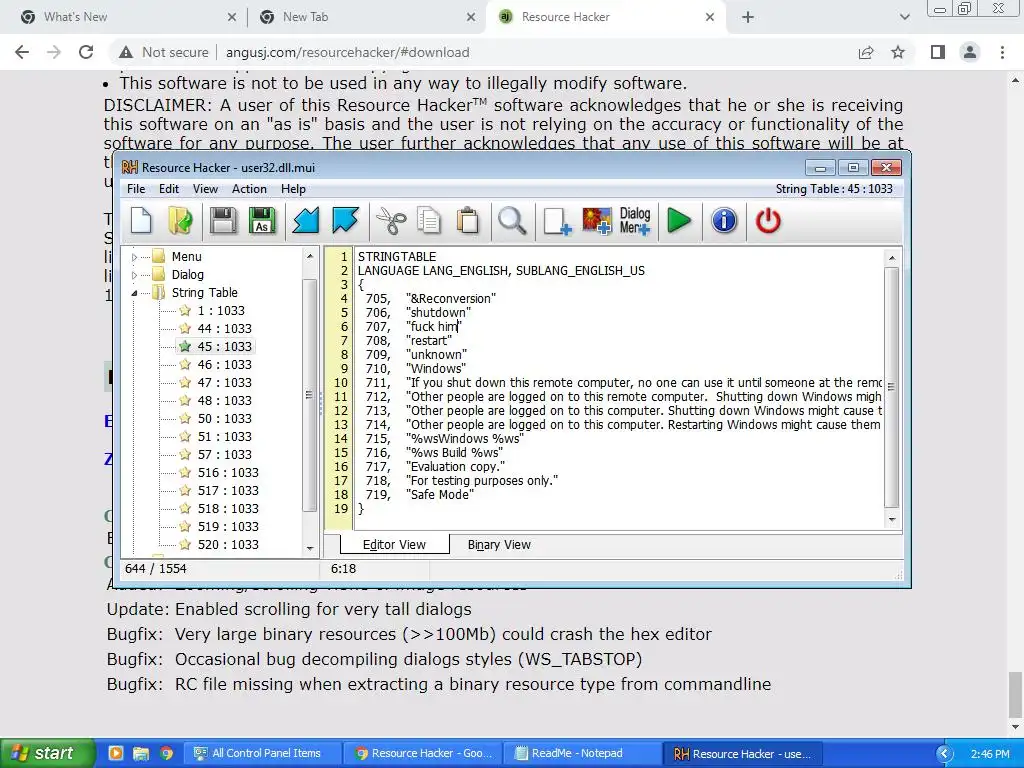Click the tree panel vertical scrollbar thumb

click(310, 395)
